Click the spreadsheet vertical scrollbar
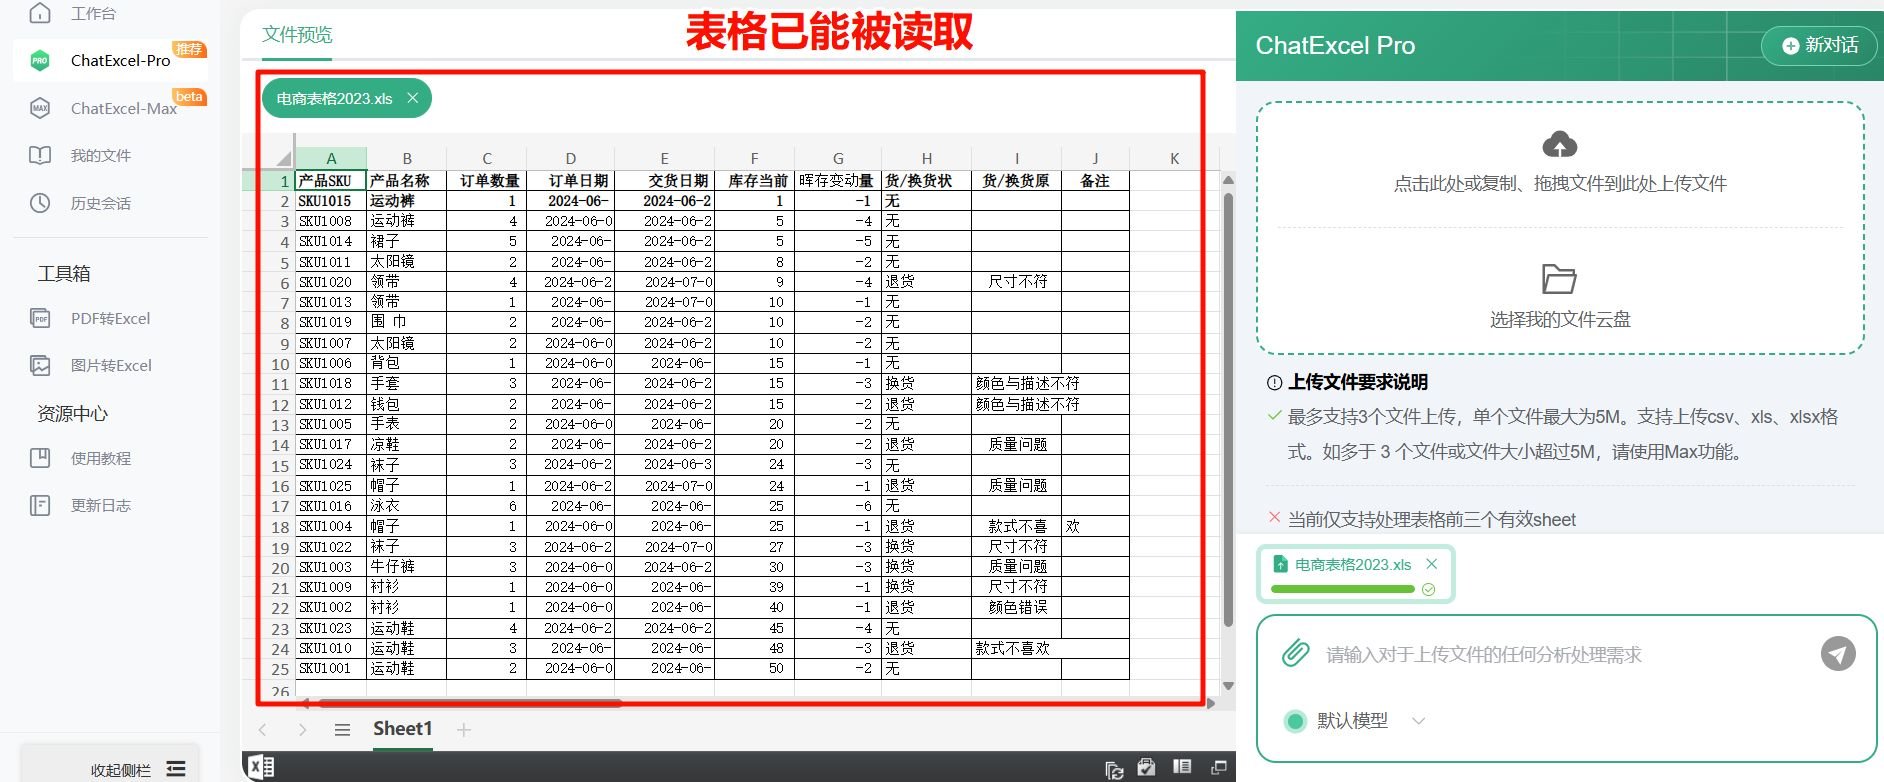Image resolution: width=1884 pixels, height=782 pixels. [x=1228, y=410]
